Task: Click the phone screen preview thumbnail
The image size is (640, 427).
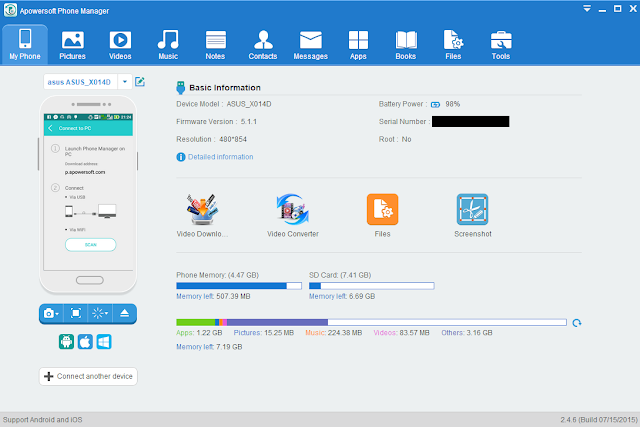Action: (88, 192)
